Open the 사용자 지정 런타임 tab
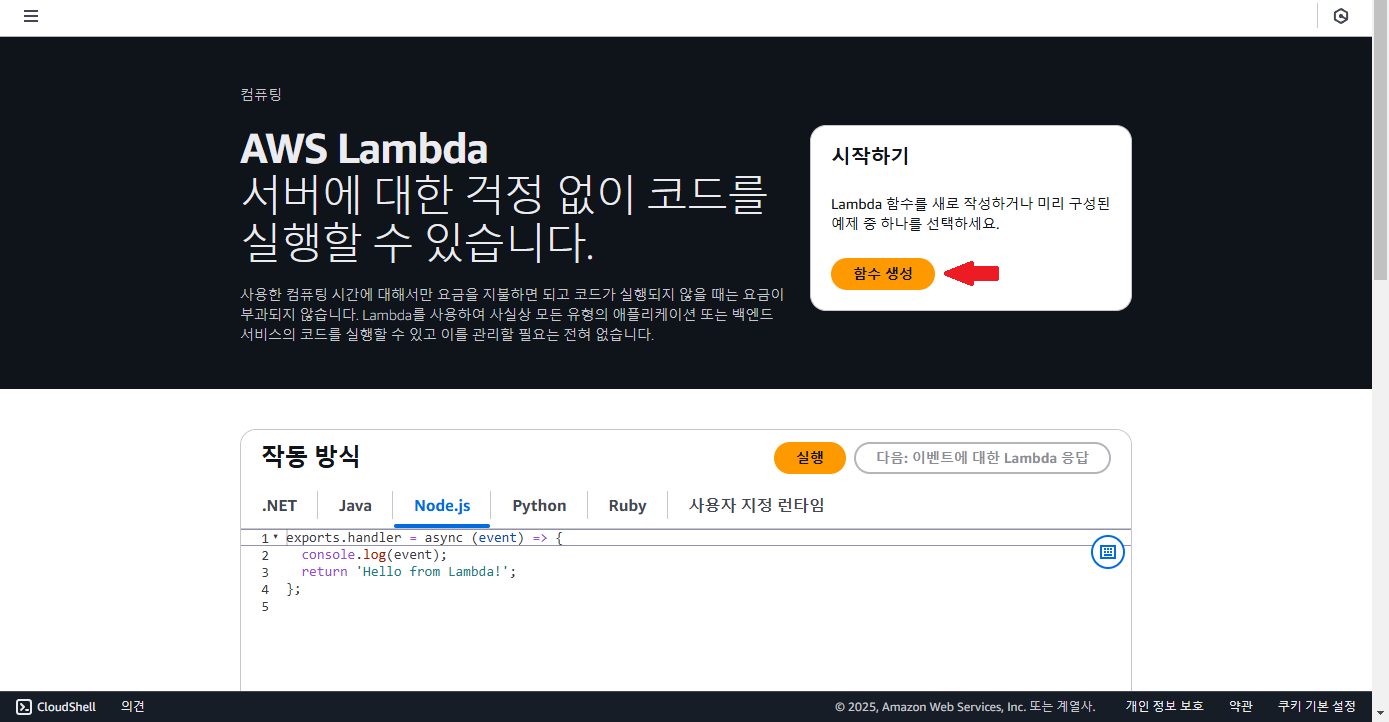Screen dimensions: 1389x722 point(756,505)
